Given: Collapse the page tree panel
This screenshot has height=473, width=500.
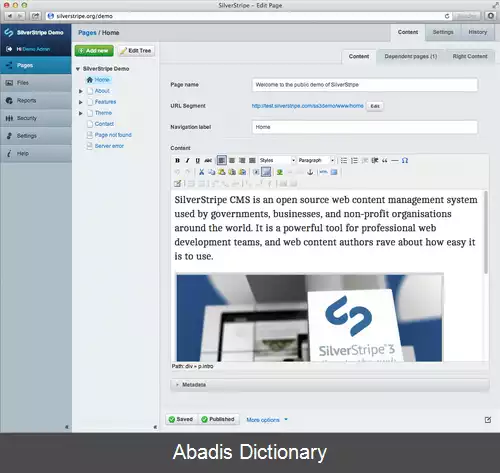Looking at the screenshot, I should [x=155, y=427].
